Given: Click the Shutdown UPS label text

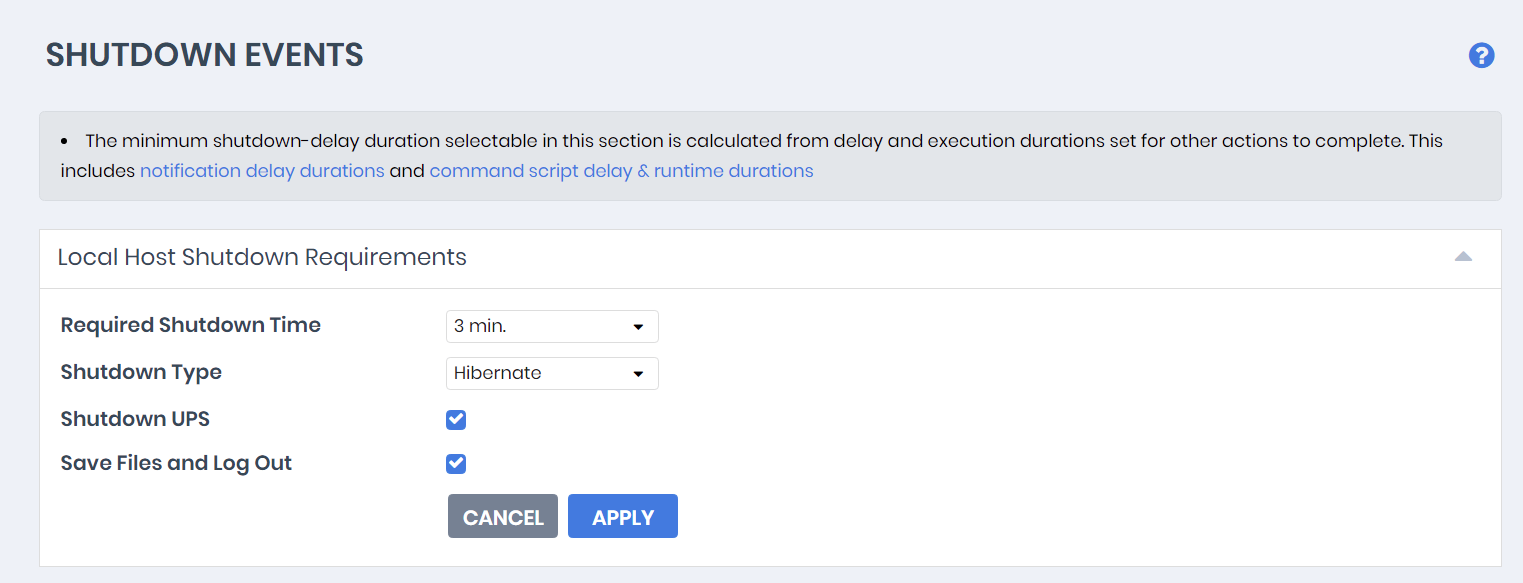Looking at the screenshot, I should click(135, 419).
